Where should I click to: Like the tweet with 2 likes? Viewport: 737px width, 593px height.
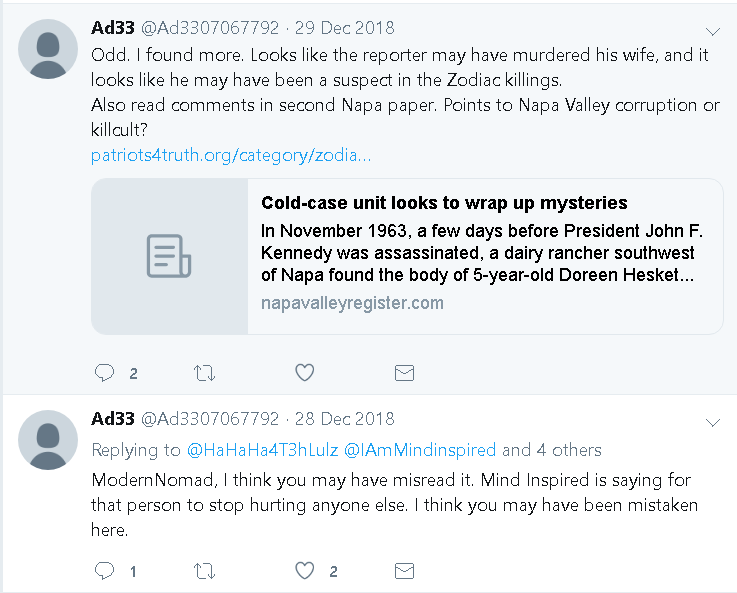(x=305, y=571)
